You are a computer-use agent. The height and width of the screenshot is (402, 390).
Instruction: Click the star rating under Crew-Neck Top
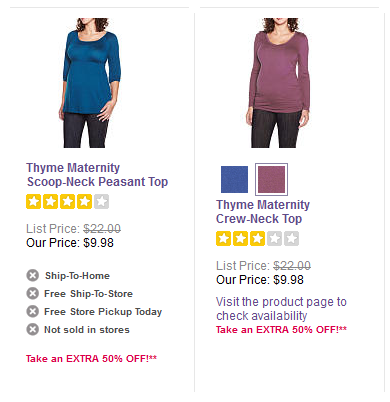pos(257,239)
